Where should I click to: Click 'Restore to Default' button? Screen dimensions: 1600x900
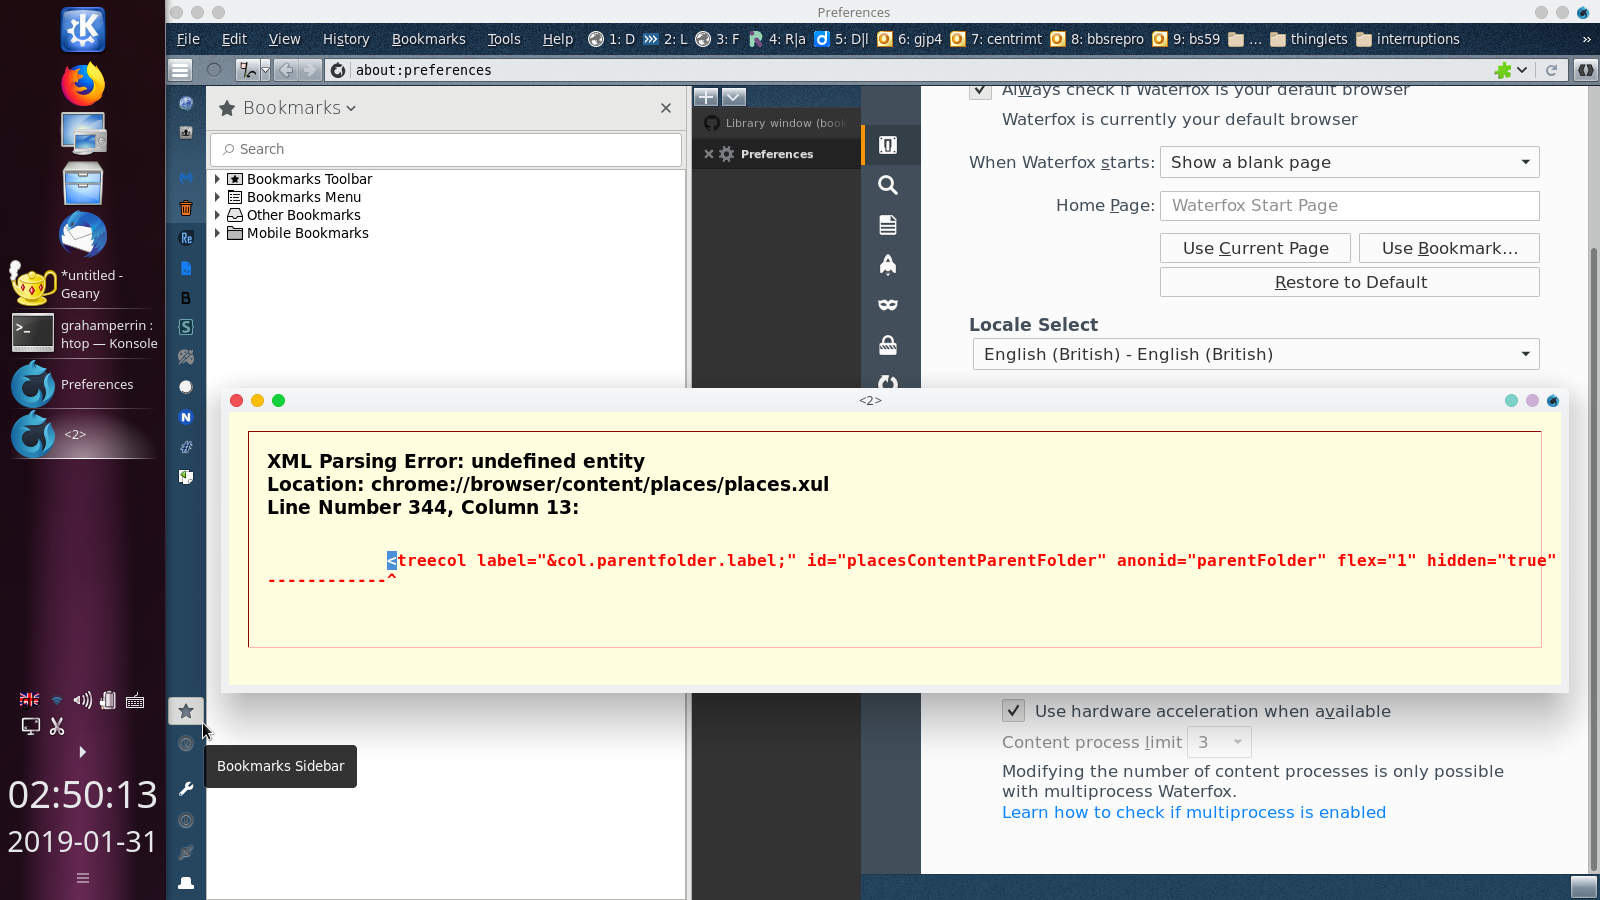point(1349,282)
